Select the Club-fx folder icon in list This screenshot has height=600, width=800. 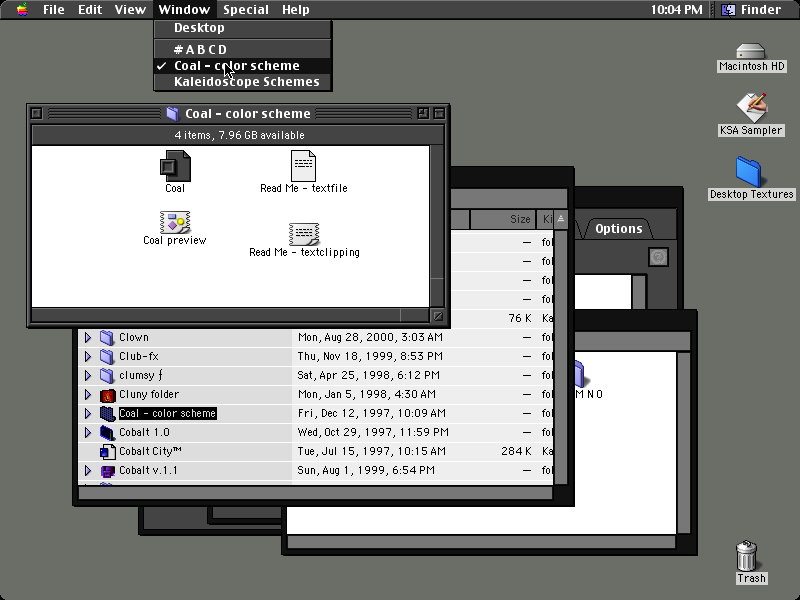[107, 356]
